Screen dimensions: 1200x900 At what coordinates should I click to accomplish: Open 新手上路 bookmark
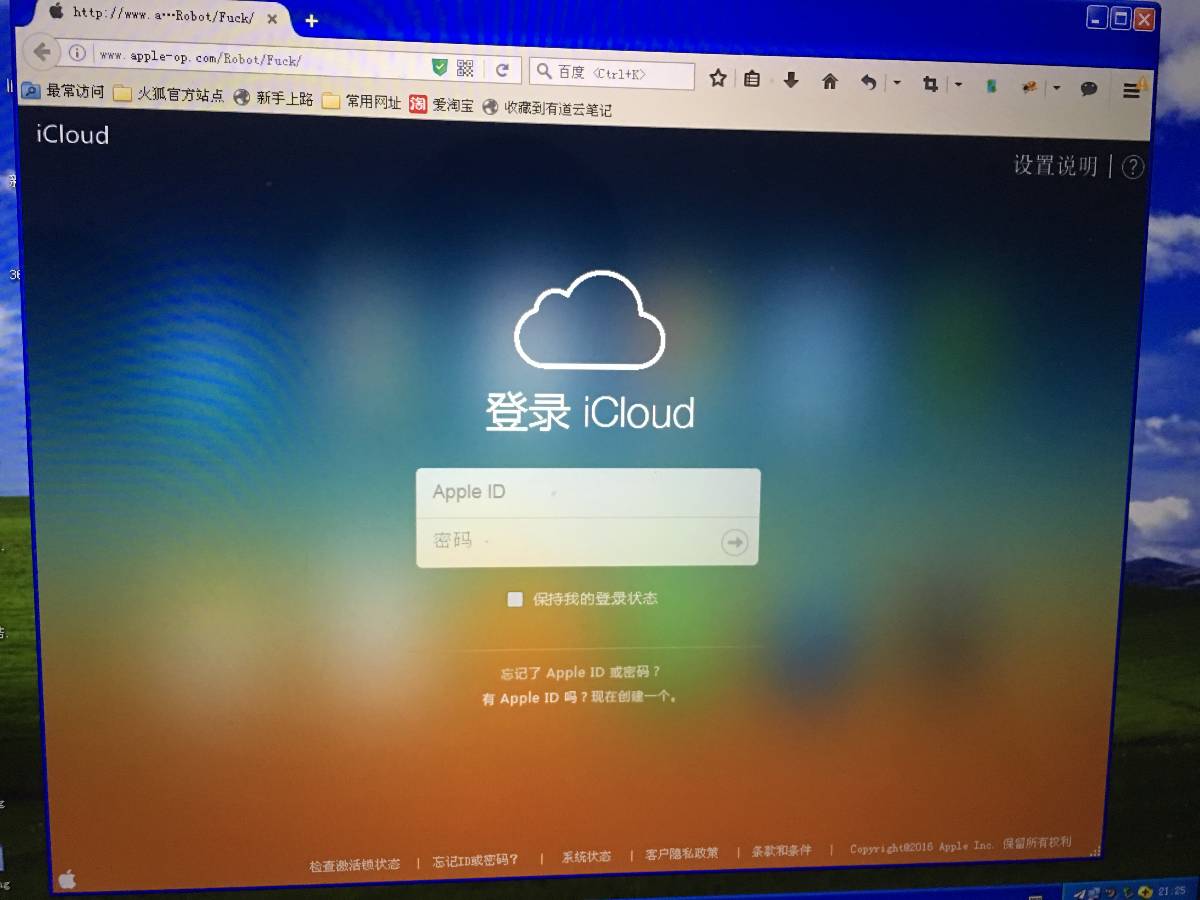click(x=274, y=98)
